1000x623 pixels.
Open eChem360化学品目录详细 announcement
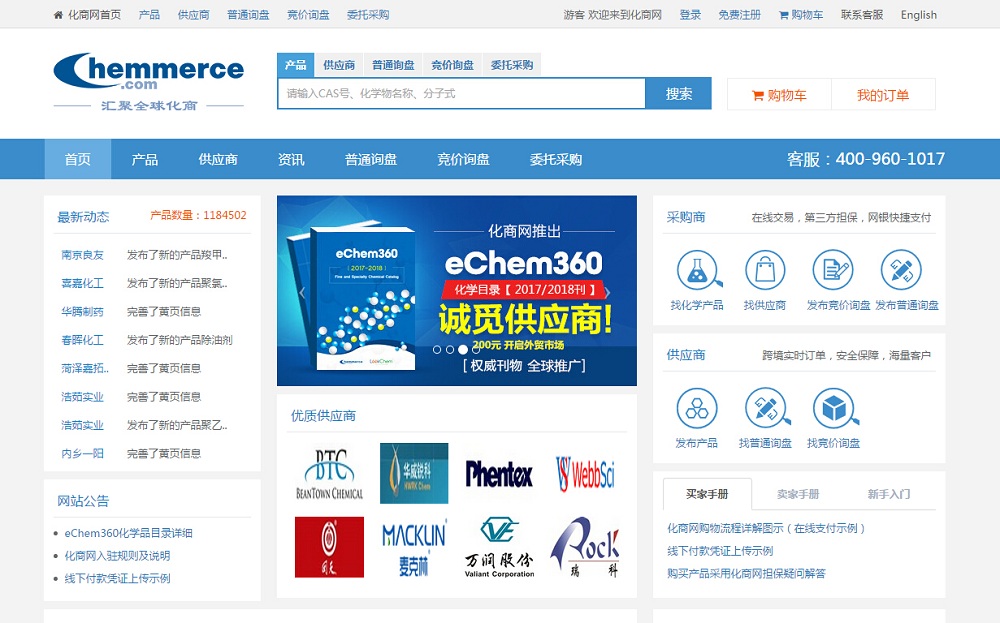128,533
